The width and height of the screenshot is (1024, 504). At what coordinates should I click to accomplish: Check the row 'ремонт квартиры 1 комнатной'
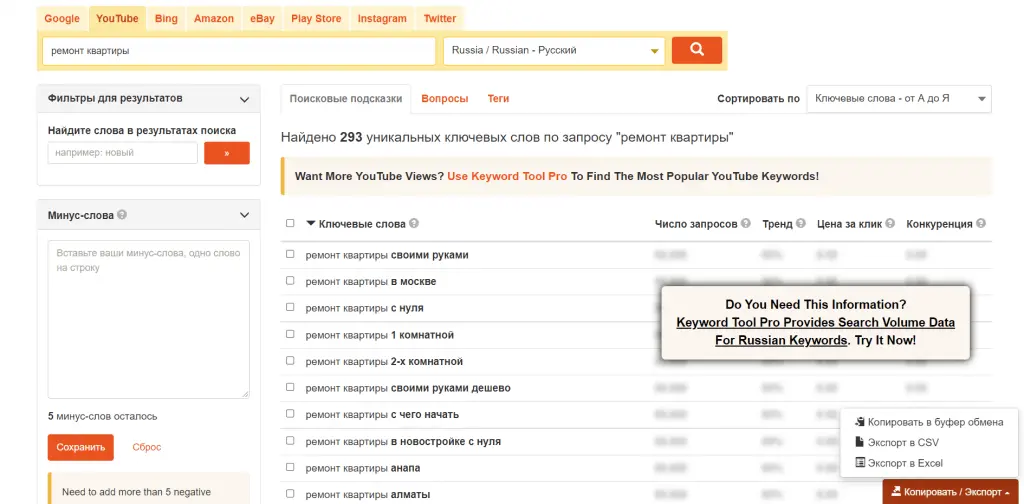click(290, 334)
